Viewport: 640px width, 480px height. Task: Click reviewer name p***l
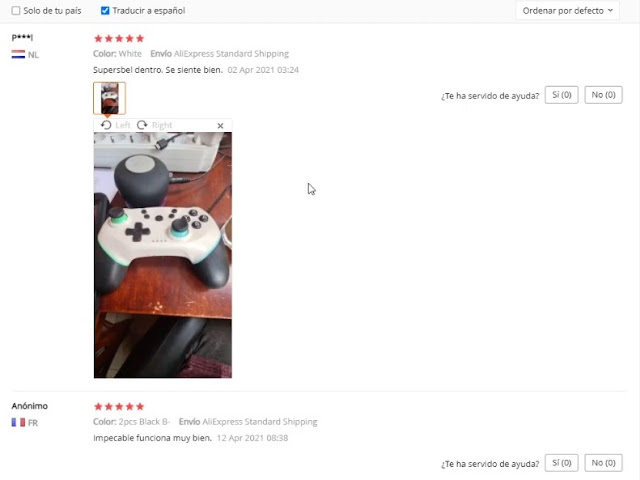pos(22,37)
